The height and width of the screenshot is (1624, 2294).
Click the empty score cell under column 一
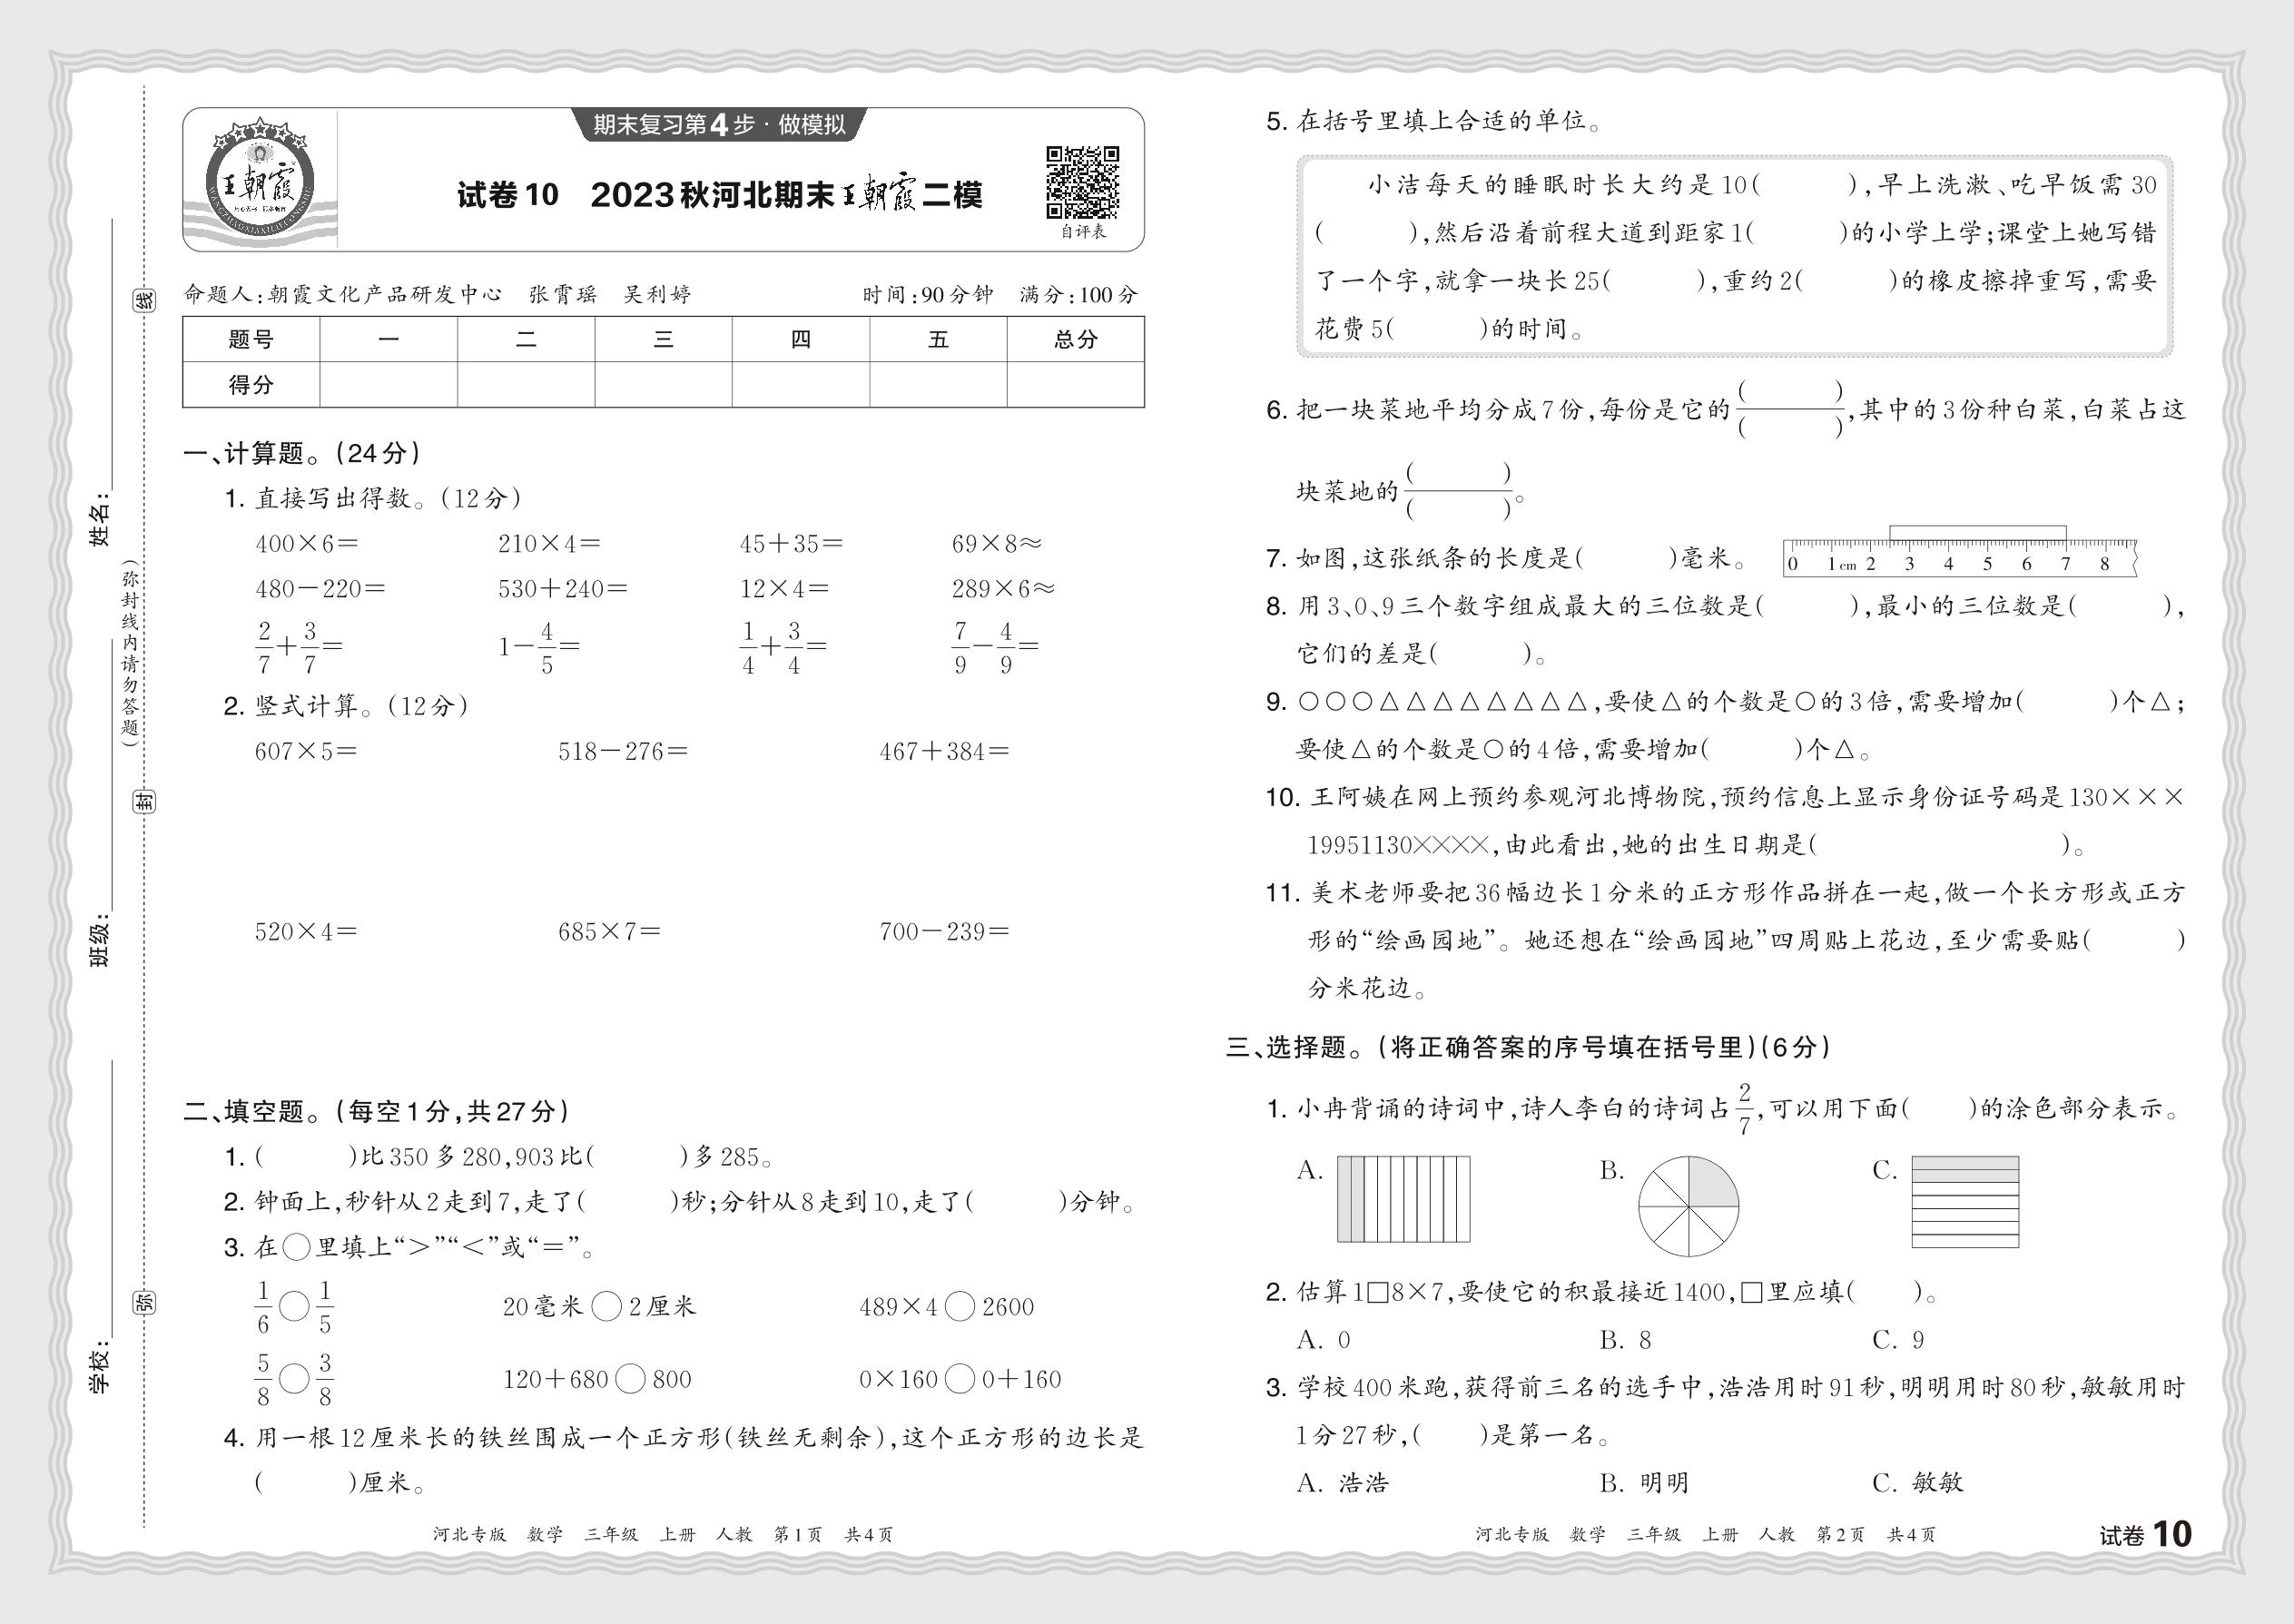(388, 384)
